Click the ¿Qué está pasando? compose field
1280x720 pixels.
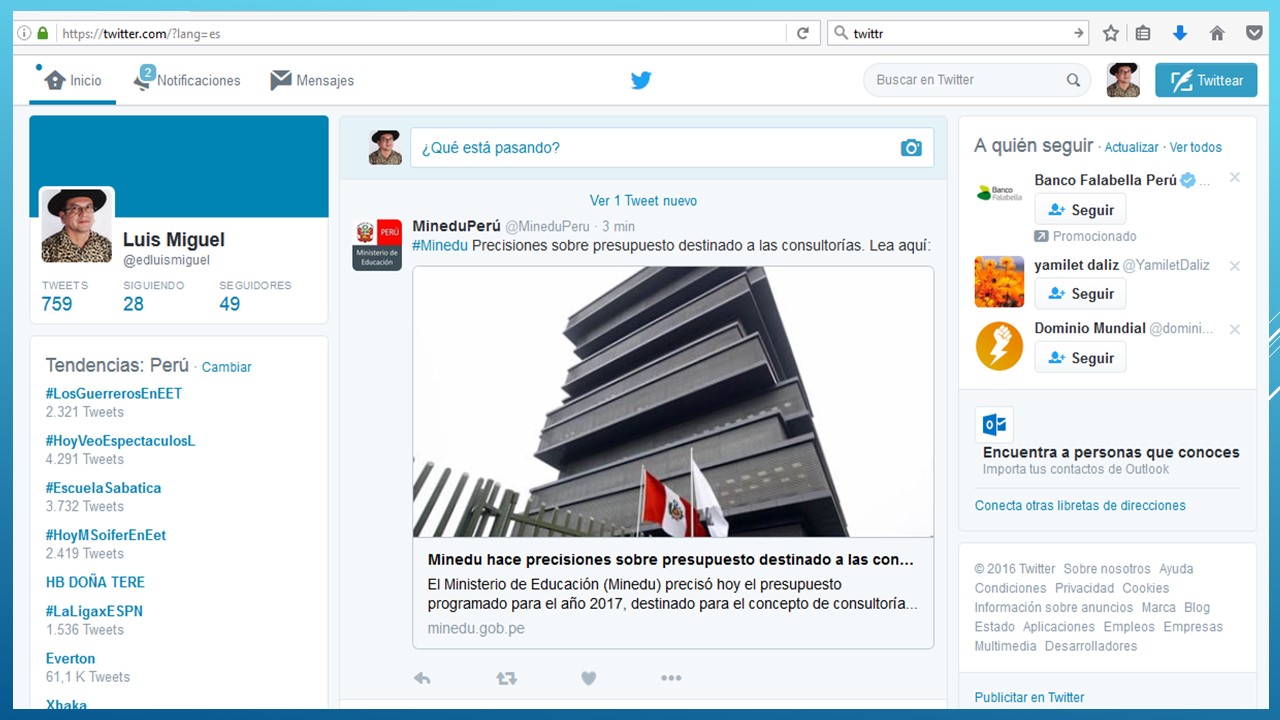[x=672, y=148]
